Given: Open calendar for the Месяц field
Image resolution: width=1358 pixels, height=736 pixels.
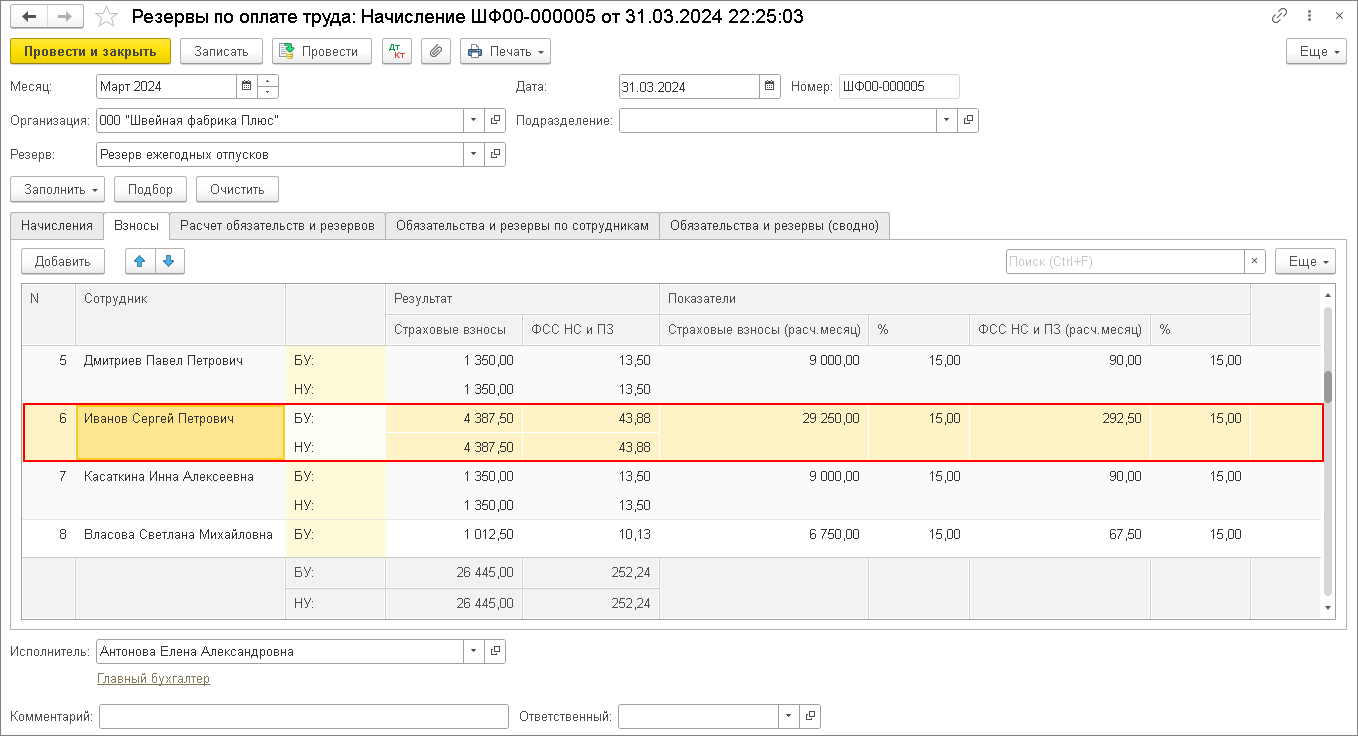Looking at the screenshot, I should click(x=246, y=87).
